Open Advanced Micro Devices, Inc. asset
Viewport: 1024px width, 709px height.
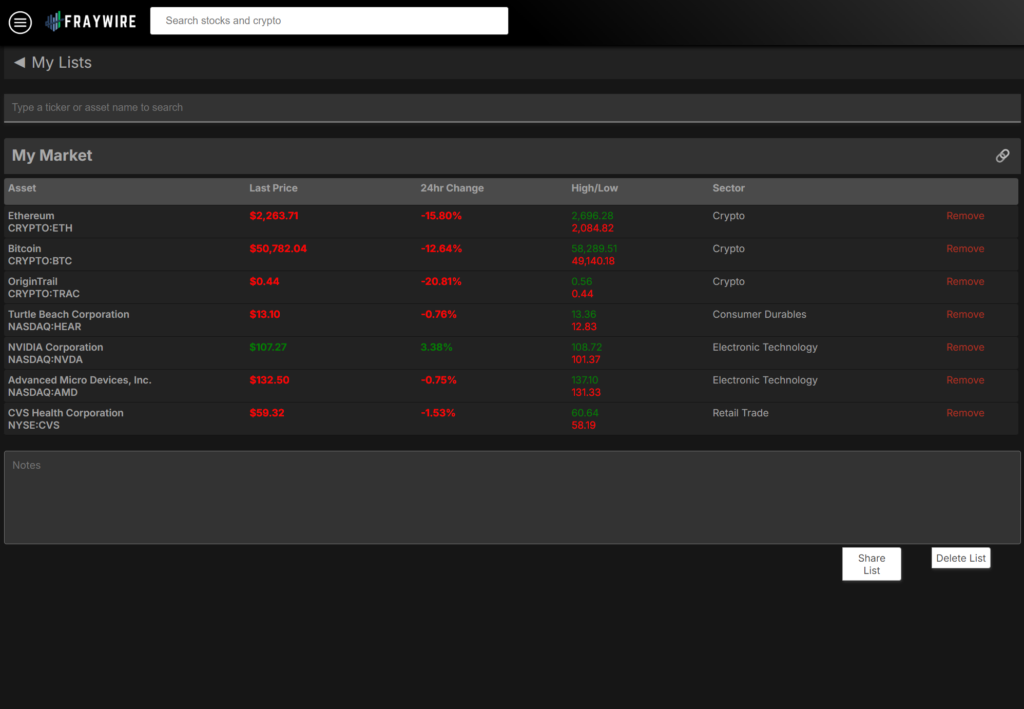(80, 380)
